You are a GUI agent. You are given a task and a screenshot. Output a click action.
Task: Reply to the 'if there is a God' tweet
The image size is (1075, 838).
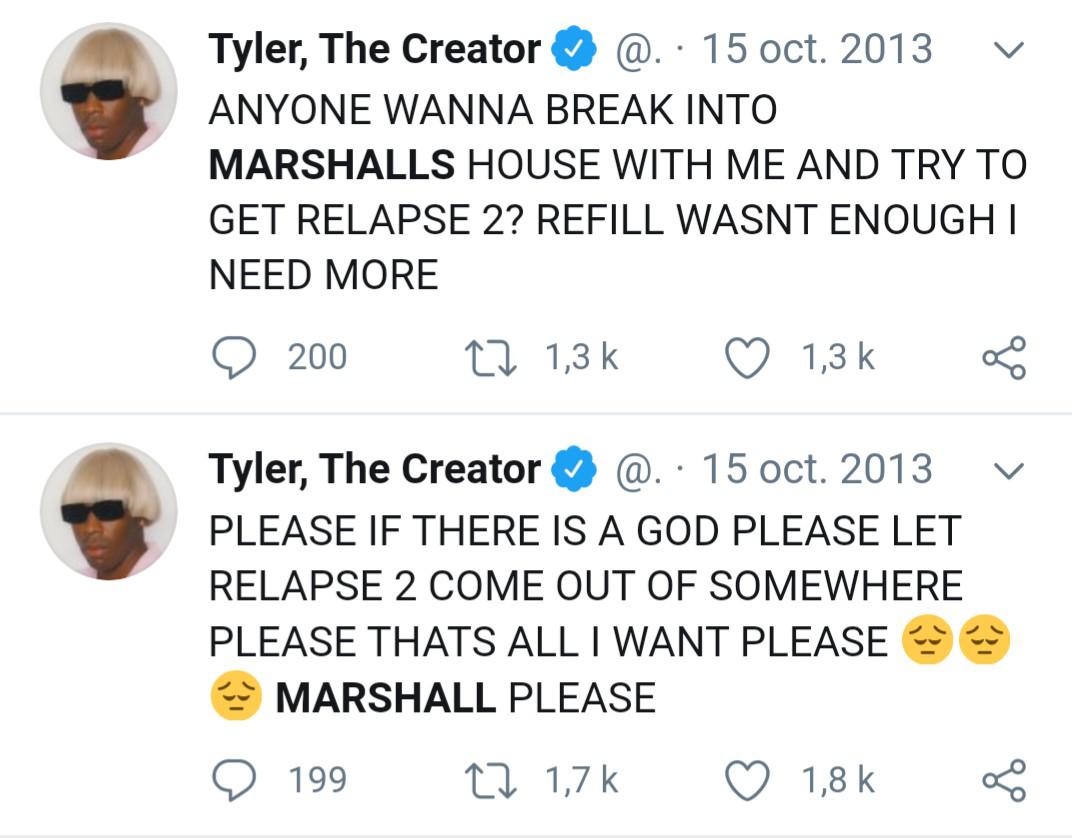pos(234,780)
